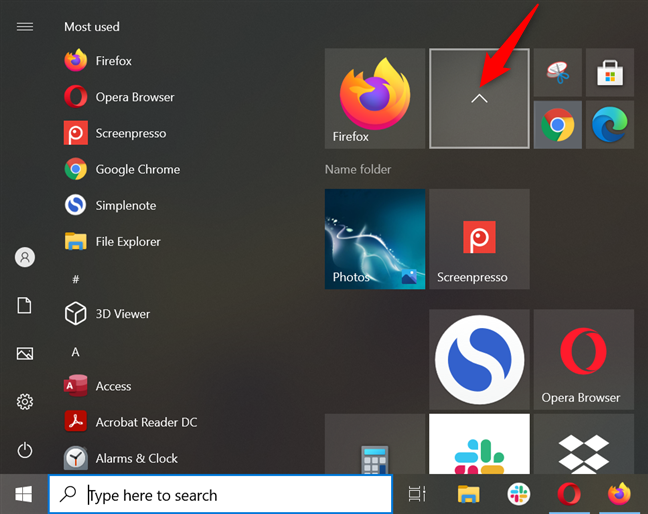The image size is (648, 514).
Task: Launch the Slack tile
Action: tap(479, 444)
